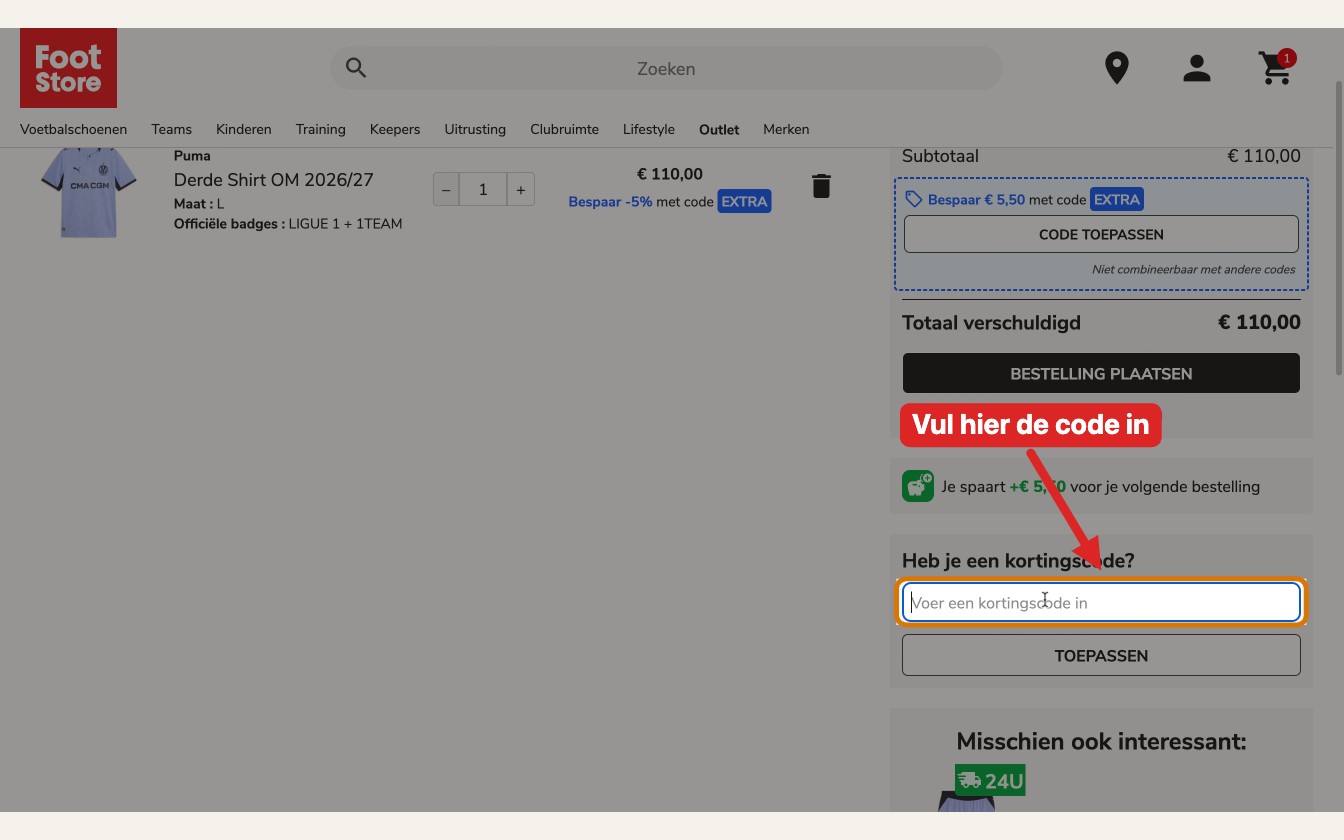This screenshot has height=840, width=1344.
Task: Click the Derde Shirt OM 2026/27 title
Action: point(273,180)
